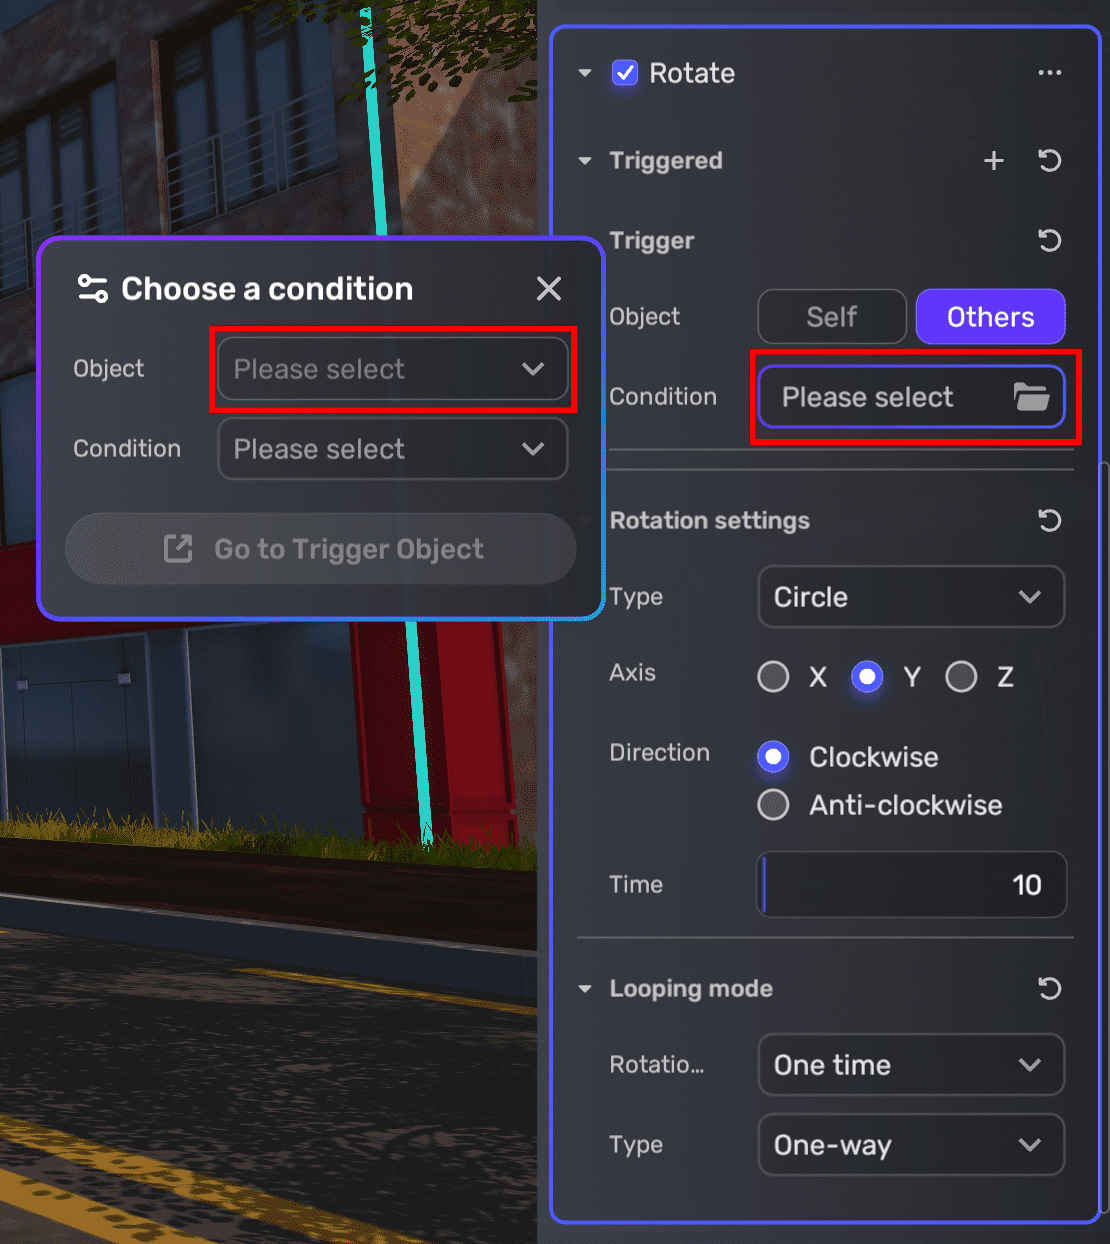Collapse the Looping mode section

(585, 989)
